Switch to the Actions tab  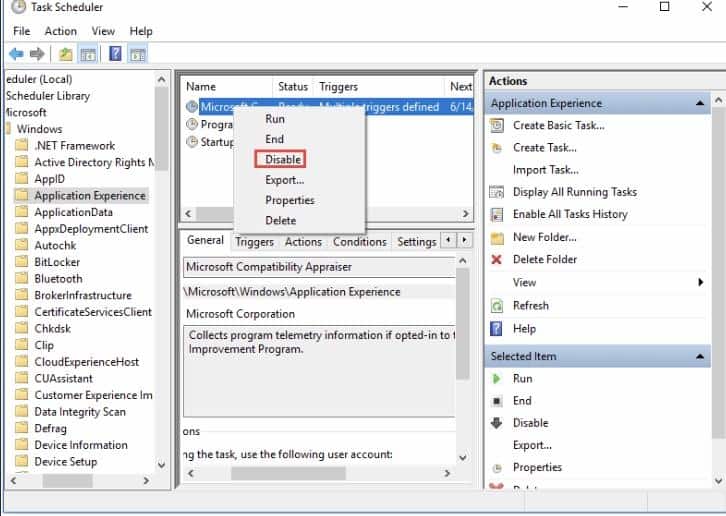(303, 242)
